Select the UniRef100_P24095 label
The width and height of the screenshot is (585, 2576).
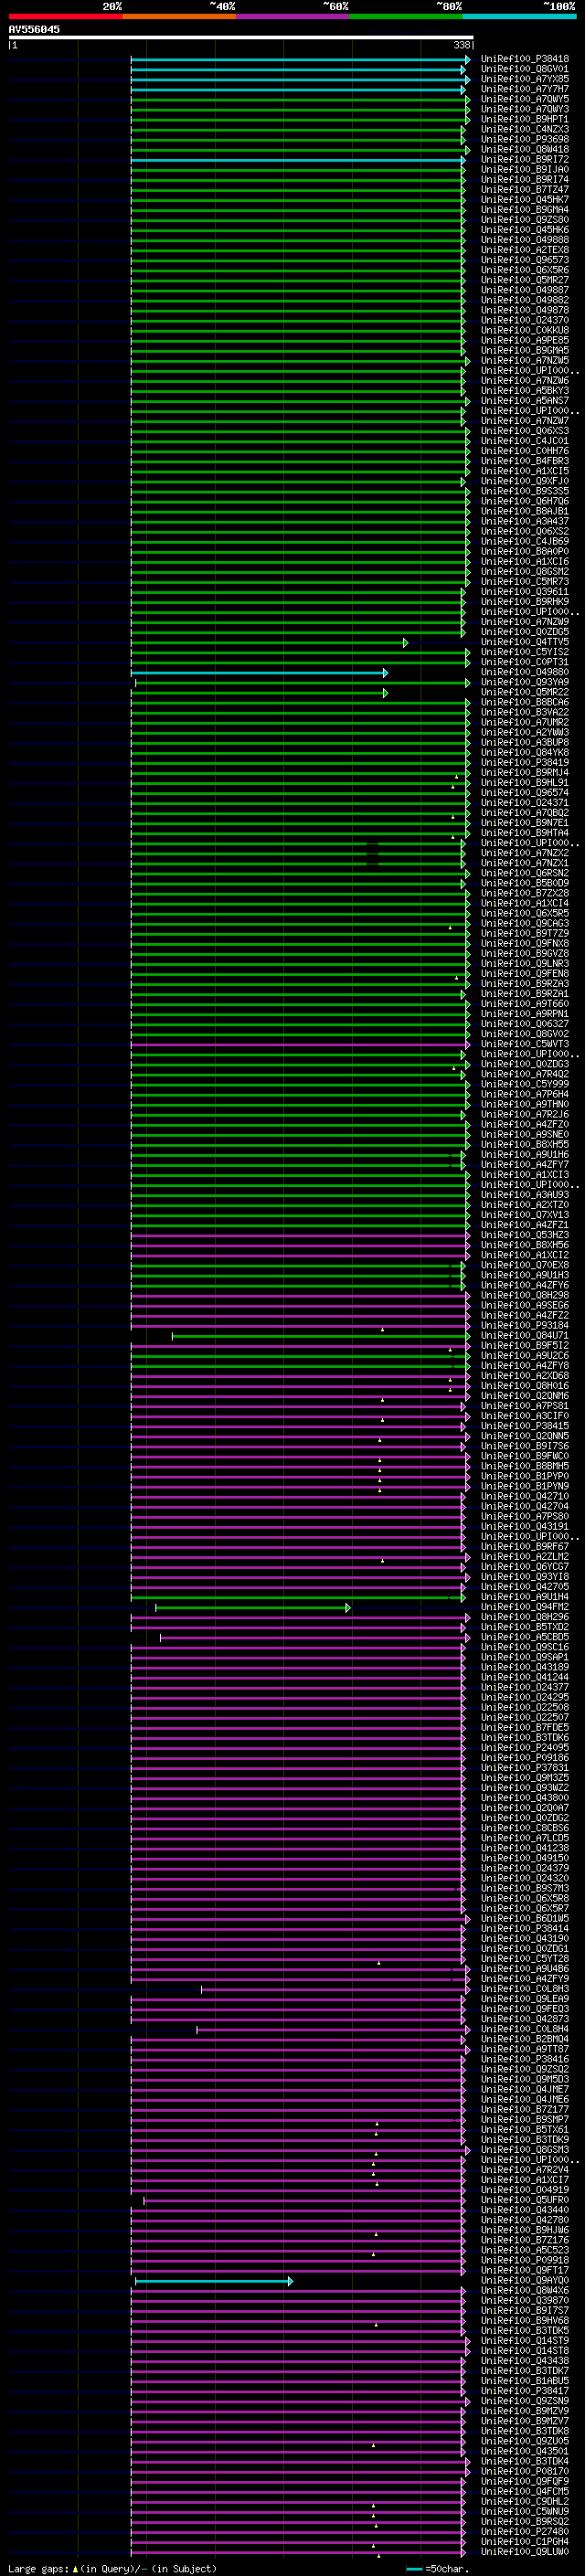[524, 1748]
